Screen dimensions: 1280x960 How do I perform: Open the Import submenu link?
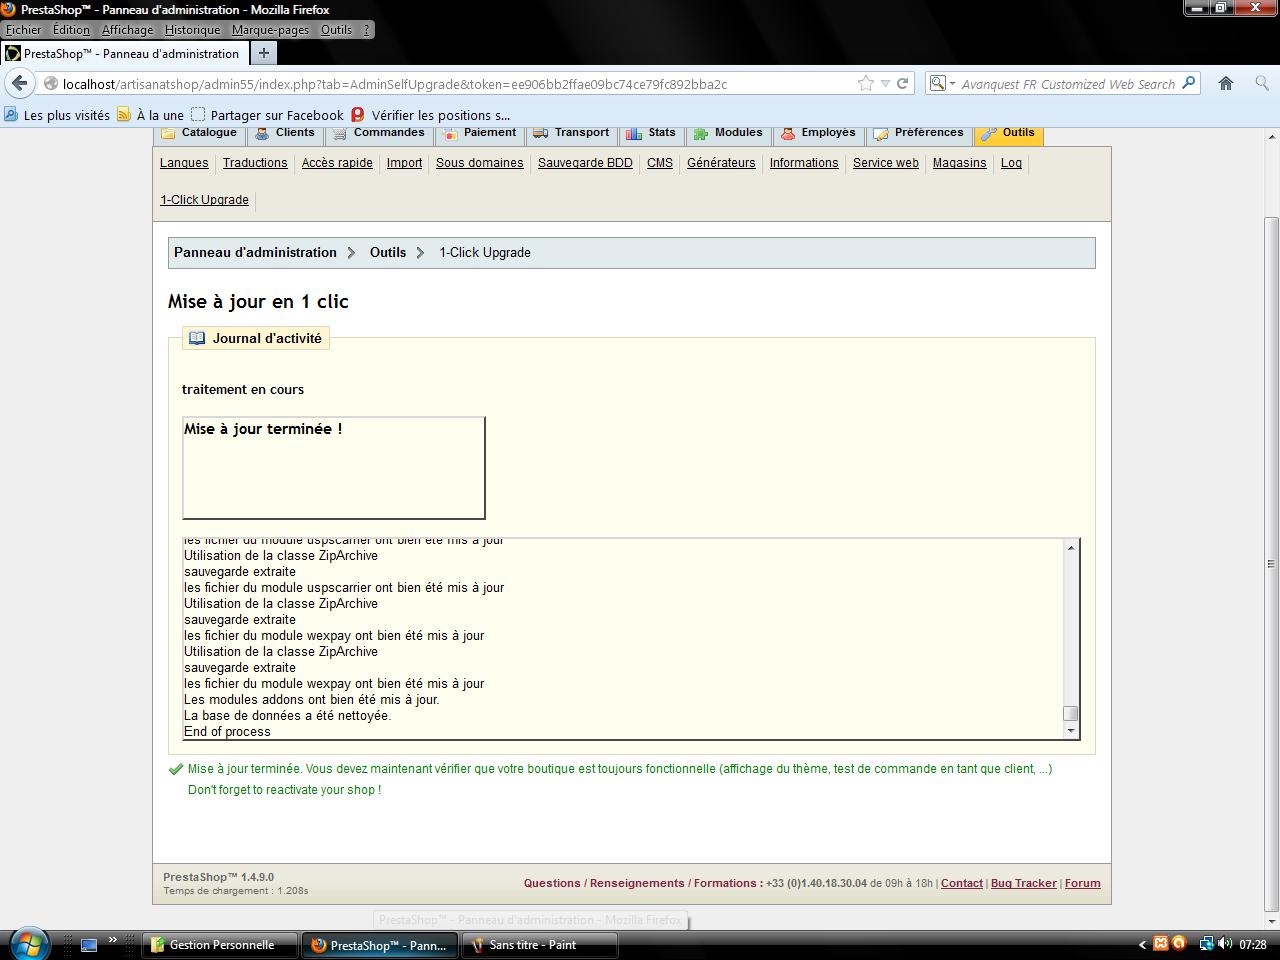tap(404, 163)
